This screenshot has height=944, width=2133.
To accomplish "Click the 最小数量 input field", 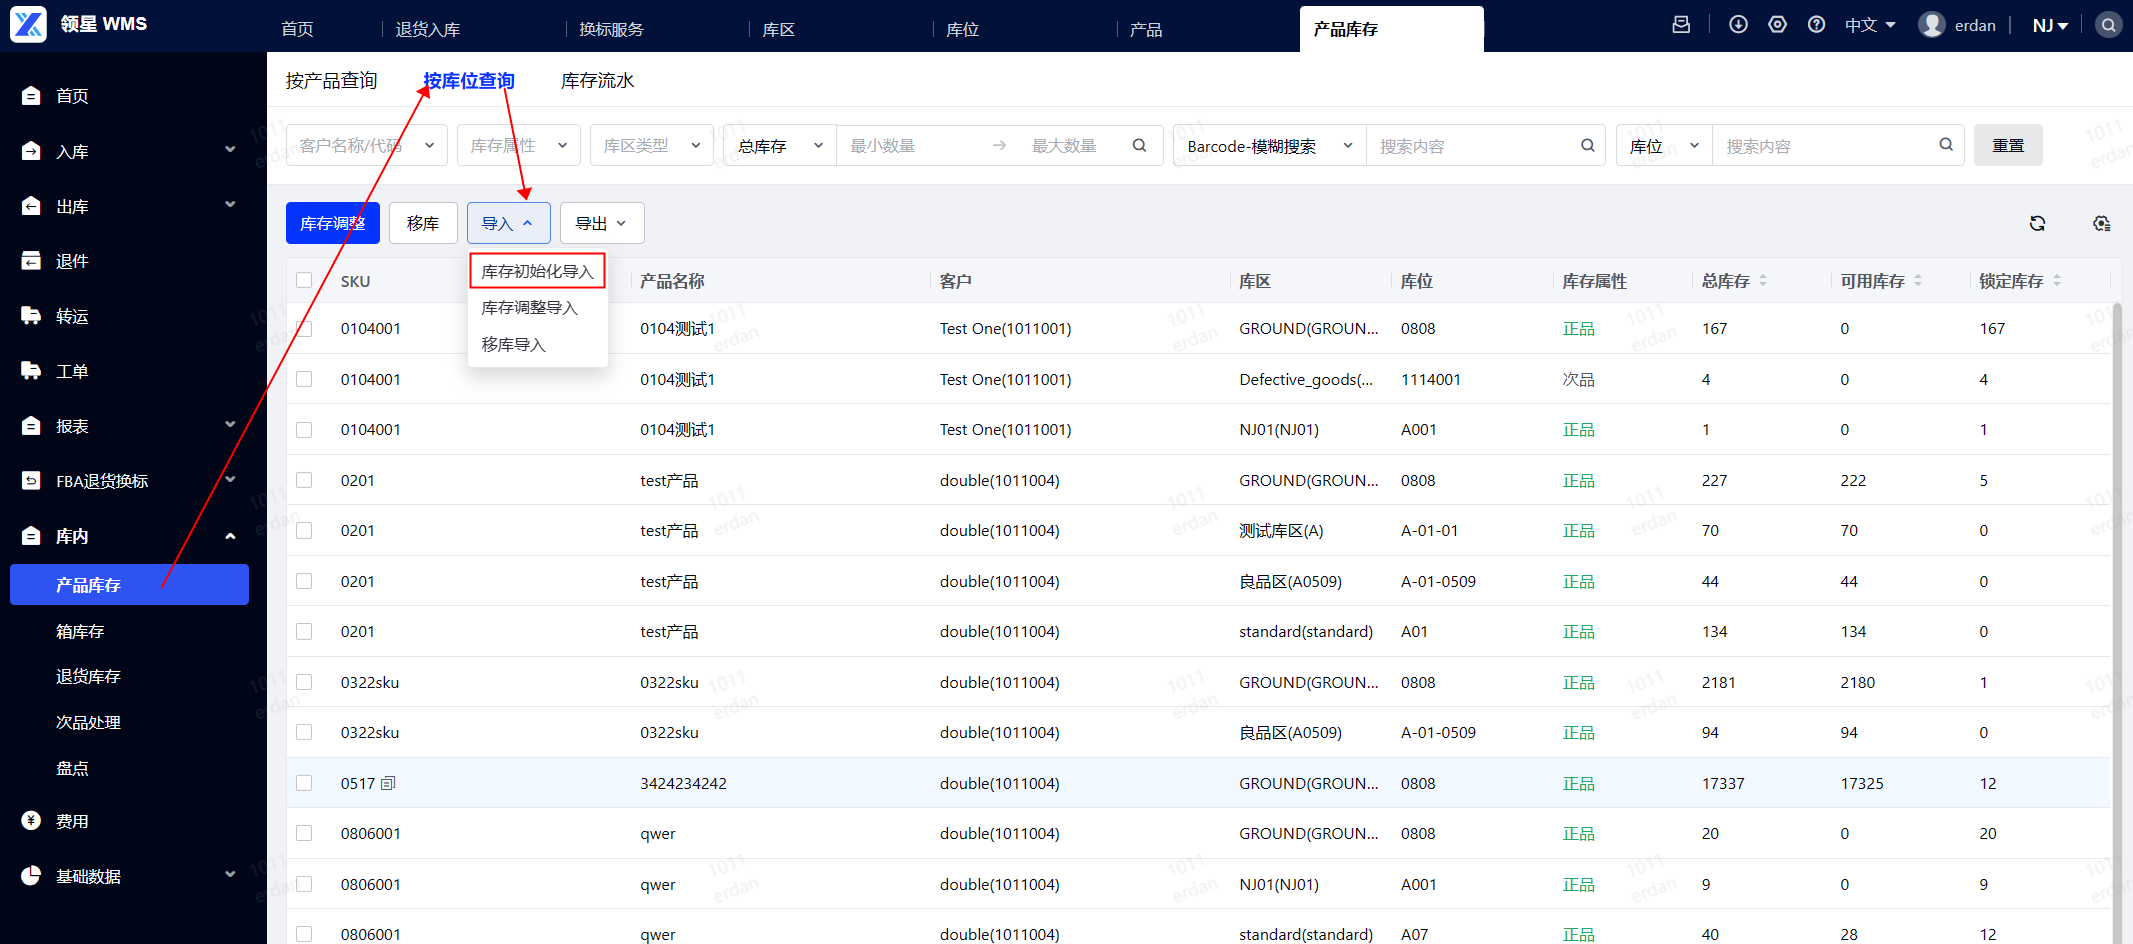I will [910, 146].
